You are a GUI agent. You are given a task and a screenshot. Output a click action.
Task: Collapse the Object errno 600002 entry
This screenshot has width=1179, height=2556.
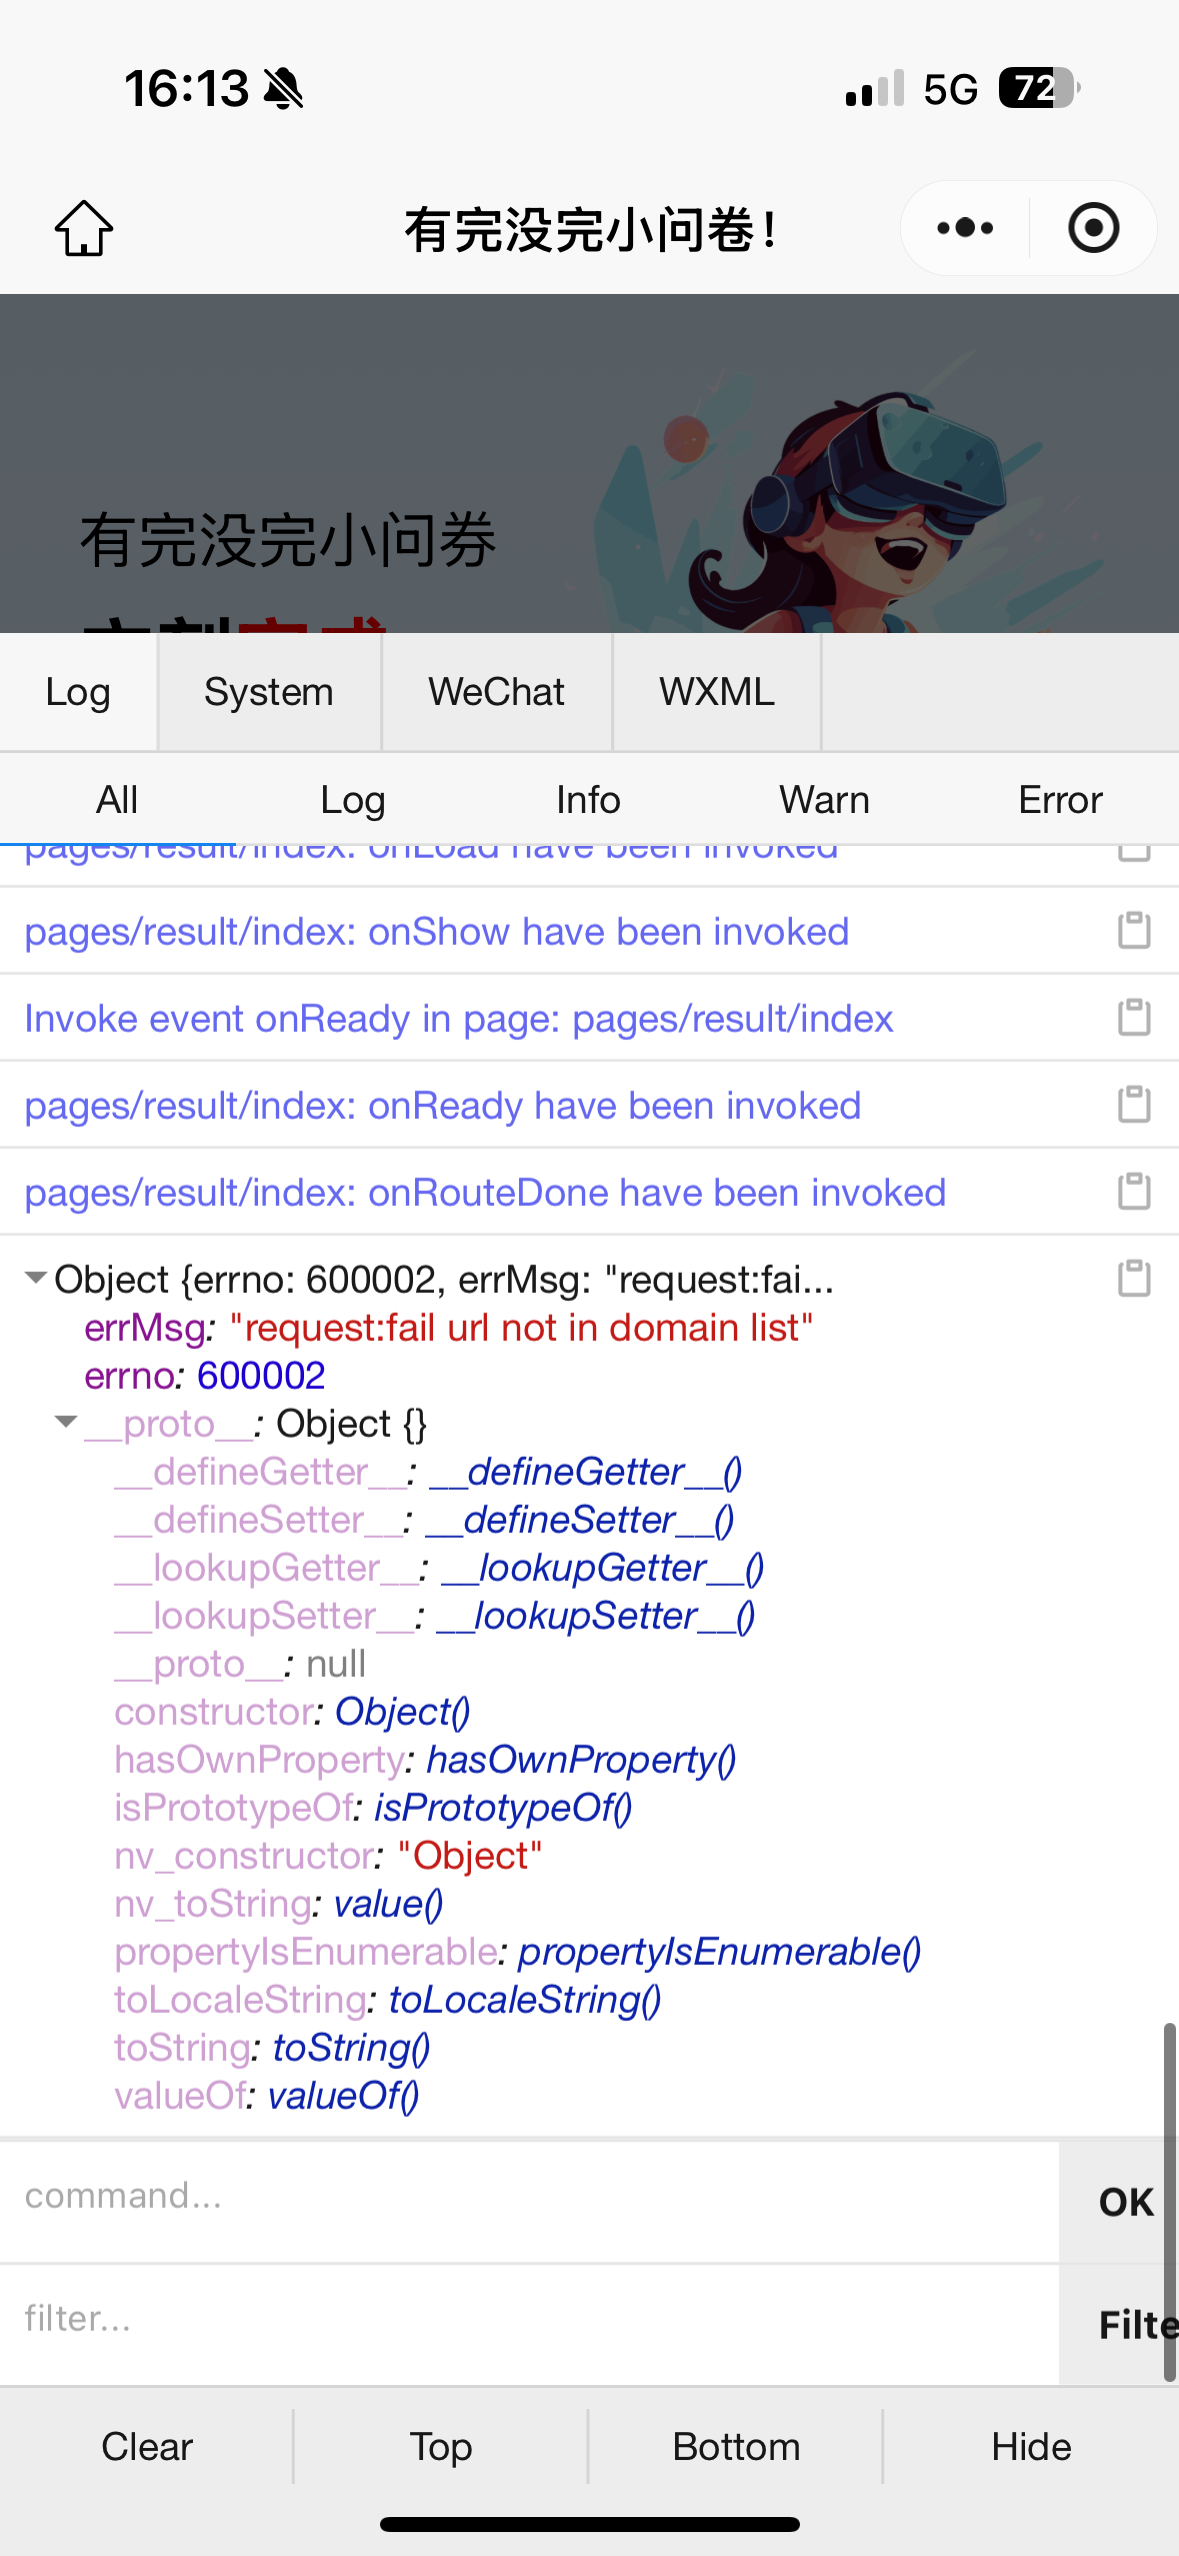[x=36, y=1277]
